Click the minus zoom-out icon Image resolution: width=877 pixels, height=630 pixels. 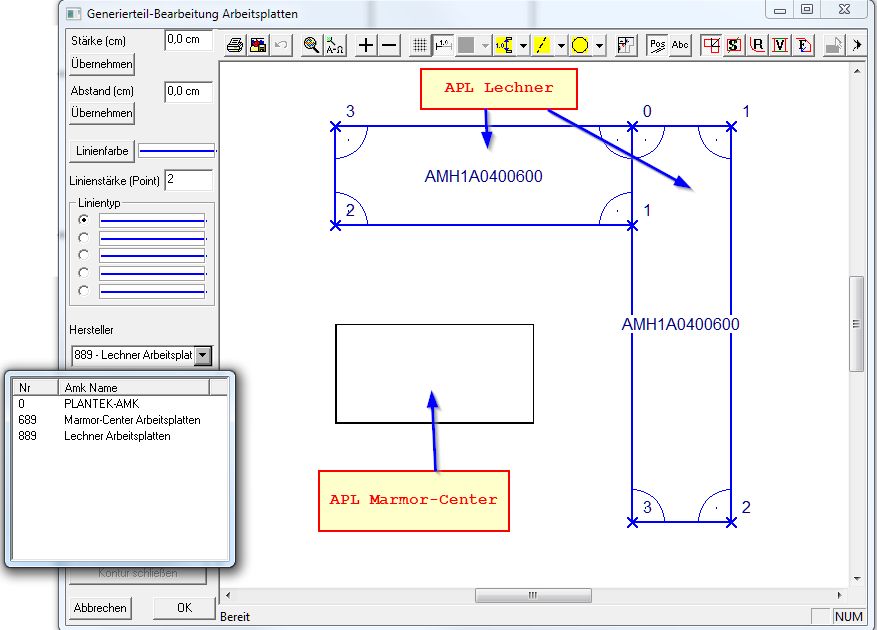pyautogui.click(x=390, y=45)
